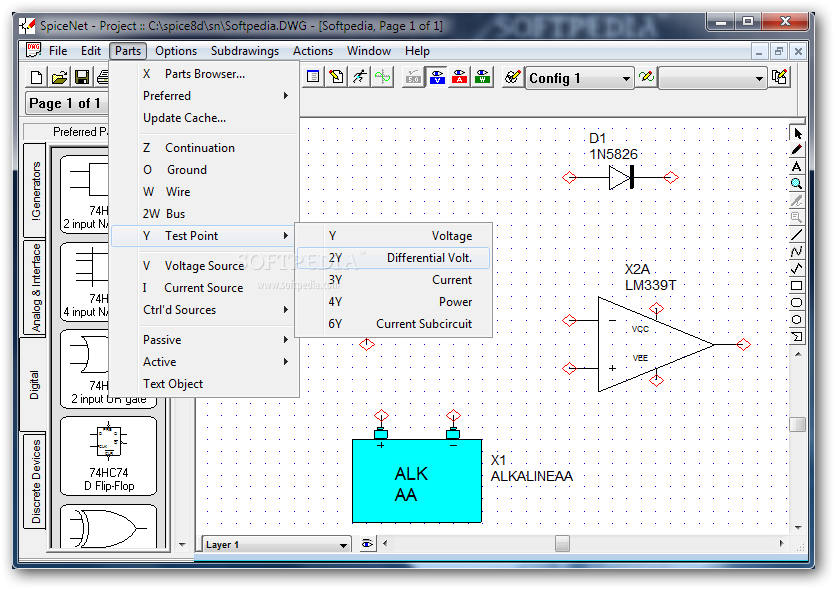The height and width of the screenshot is (589, 835).
Task: Open the green waveform scope icon
Action: pos(382,77)
